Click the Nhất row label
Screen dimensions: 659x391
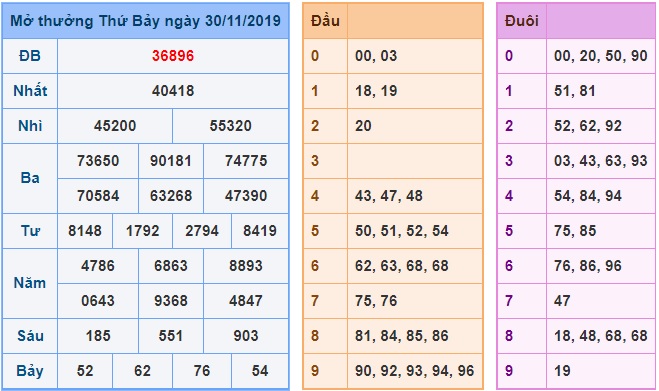pos(30,90)
